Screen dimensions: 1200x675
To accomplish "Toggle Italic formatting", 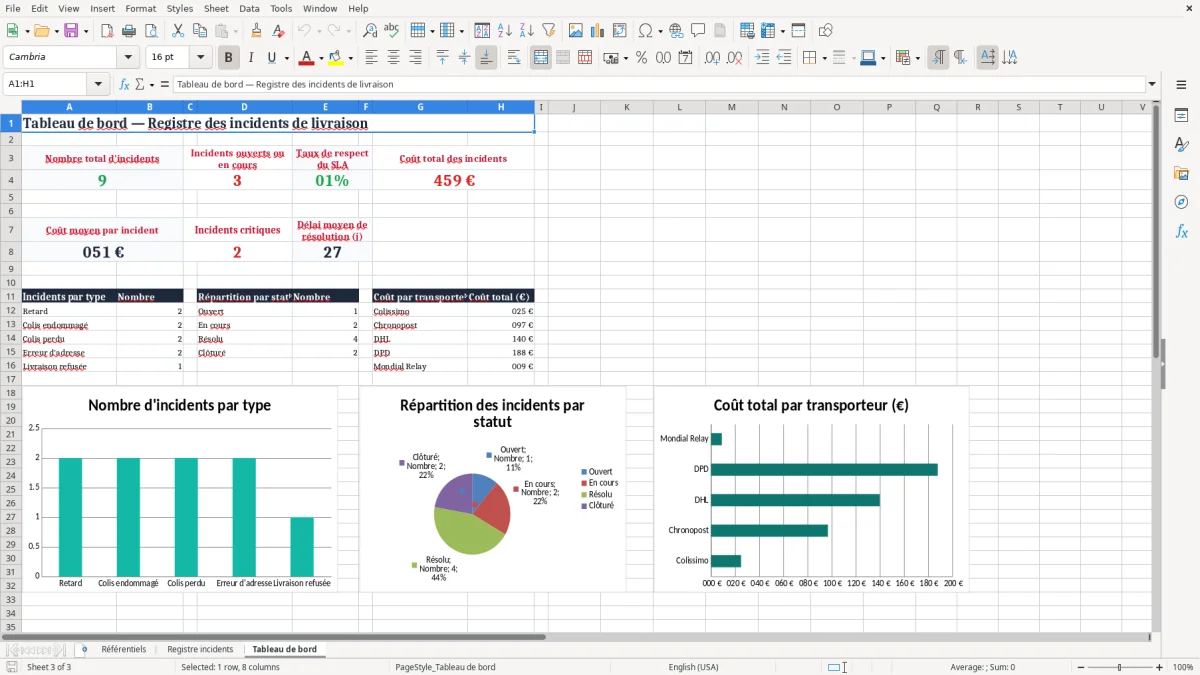I will tap(251, 58).
